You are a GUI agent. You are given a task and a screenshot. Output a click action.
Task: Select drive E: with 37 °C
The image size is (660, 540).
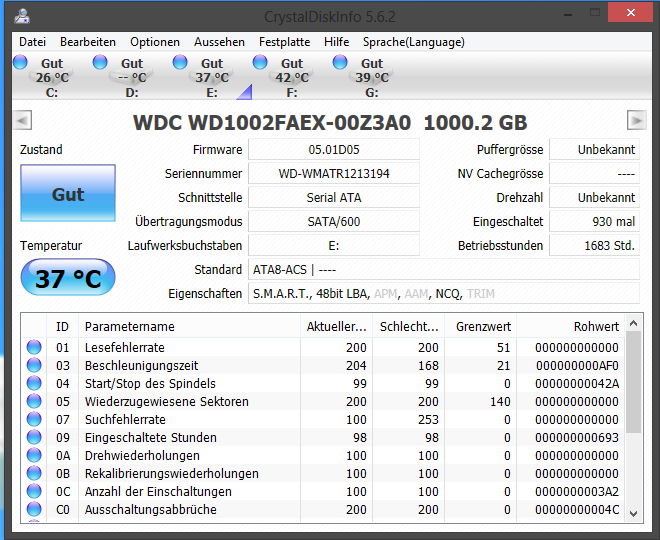click(x=212, y=78)
